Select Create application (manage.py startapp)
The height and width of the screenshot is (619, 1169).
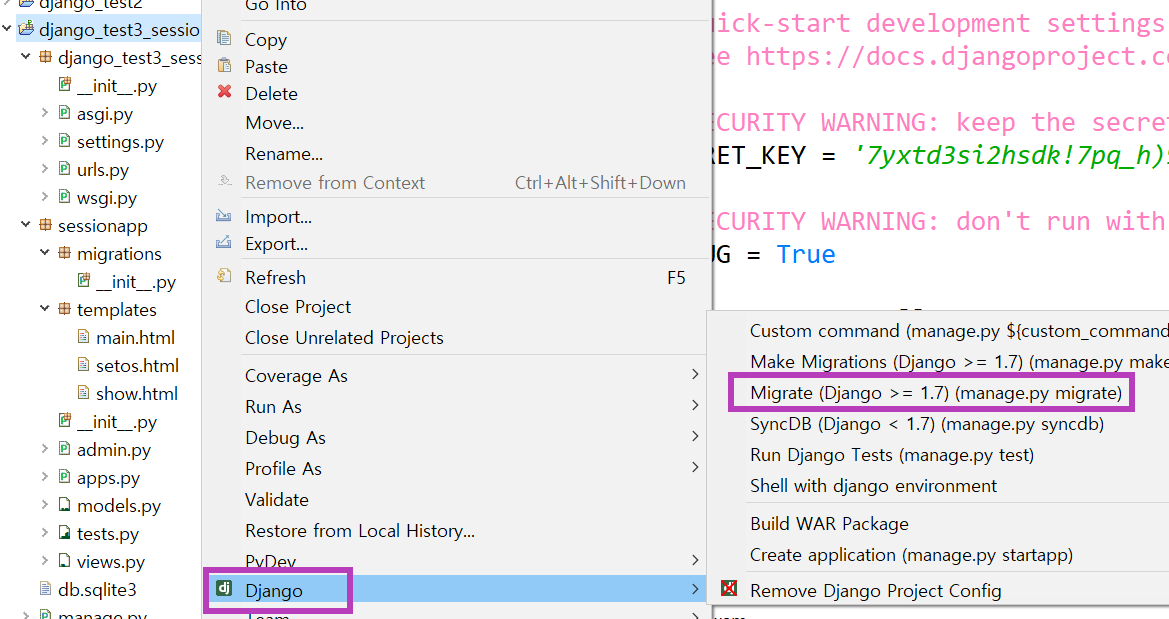(x=911, y=555)
